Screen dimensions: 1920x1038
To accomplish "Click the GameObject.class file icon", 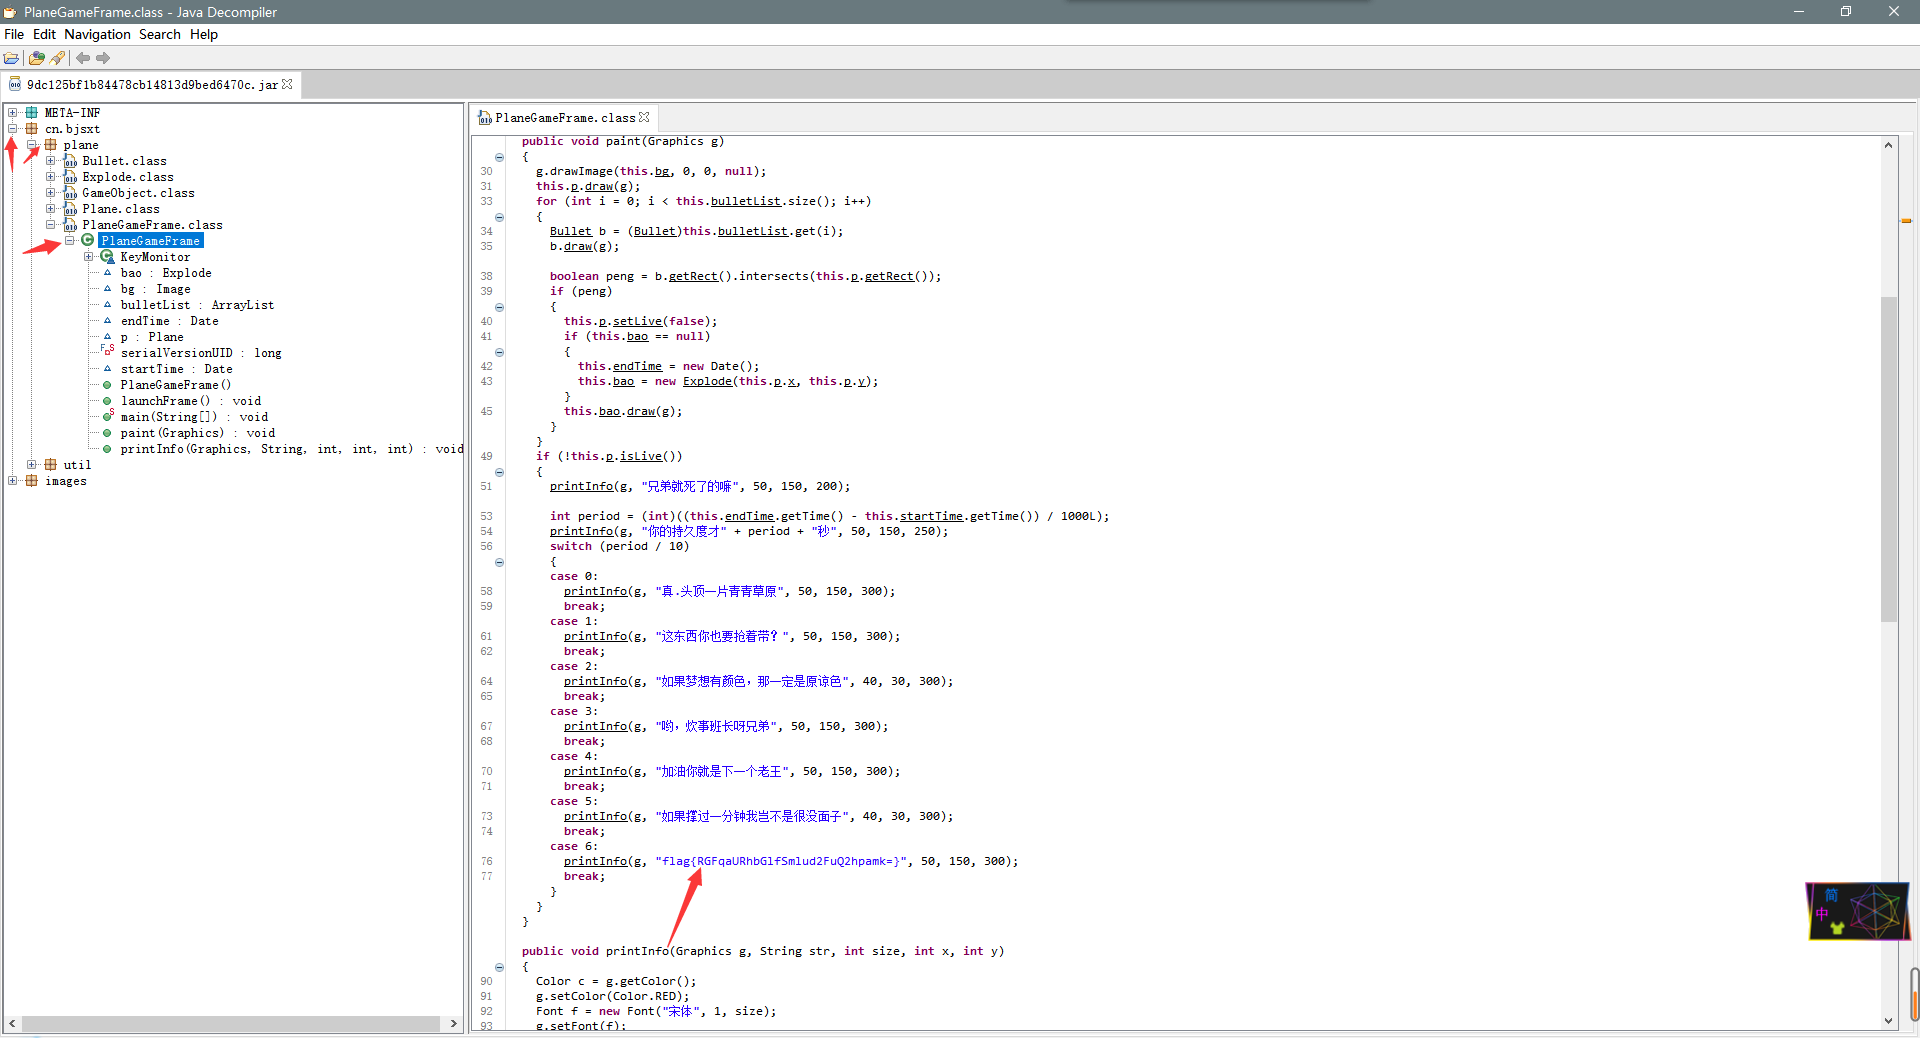I will pyautogui.click(x=70, y=193).
